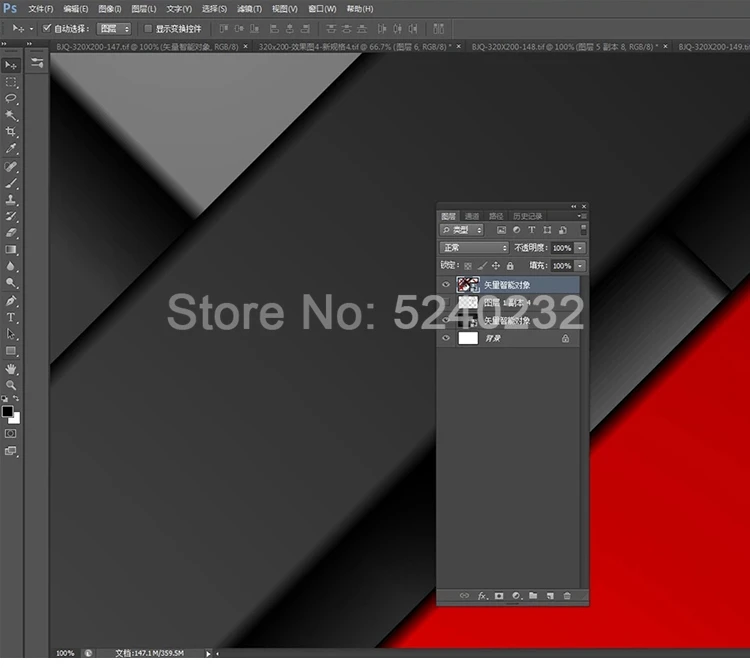750x668 pixels.
Task: Select the Horizontal Type tool
Action: [11, 318]
